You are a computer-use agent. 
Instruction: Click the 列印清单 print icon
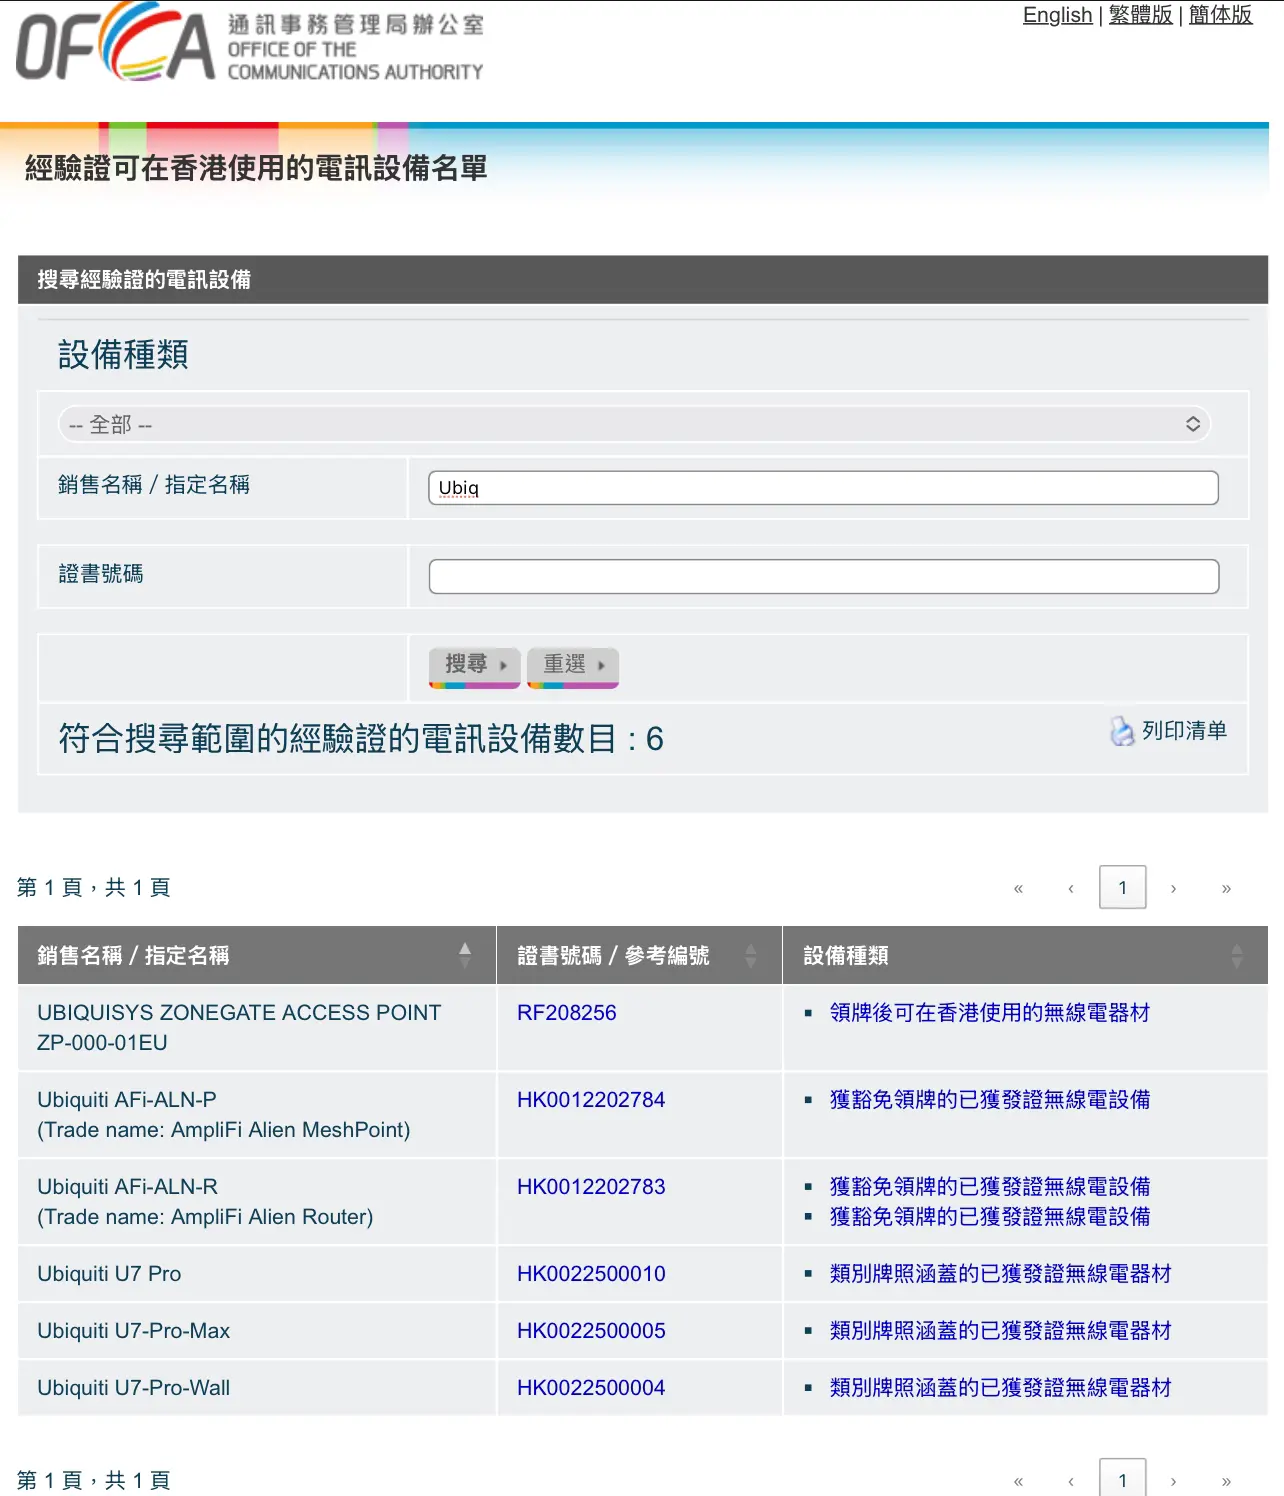coord(1122,731)
